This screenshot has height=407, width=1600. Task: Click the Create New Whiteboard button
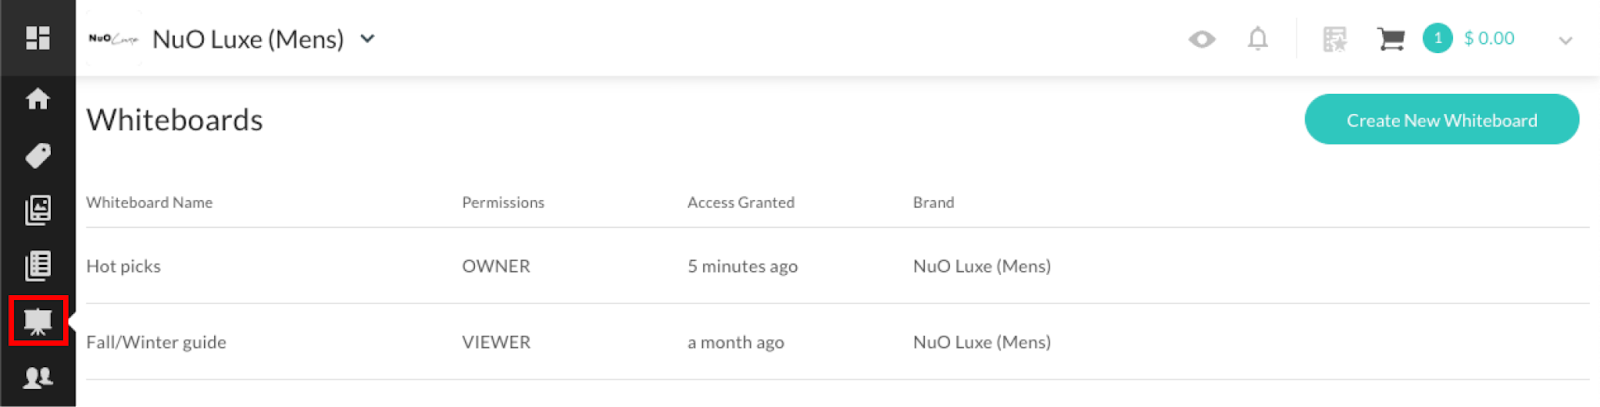[x=1442, y=119]
